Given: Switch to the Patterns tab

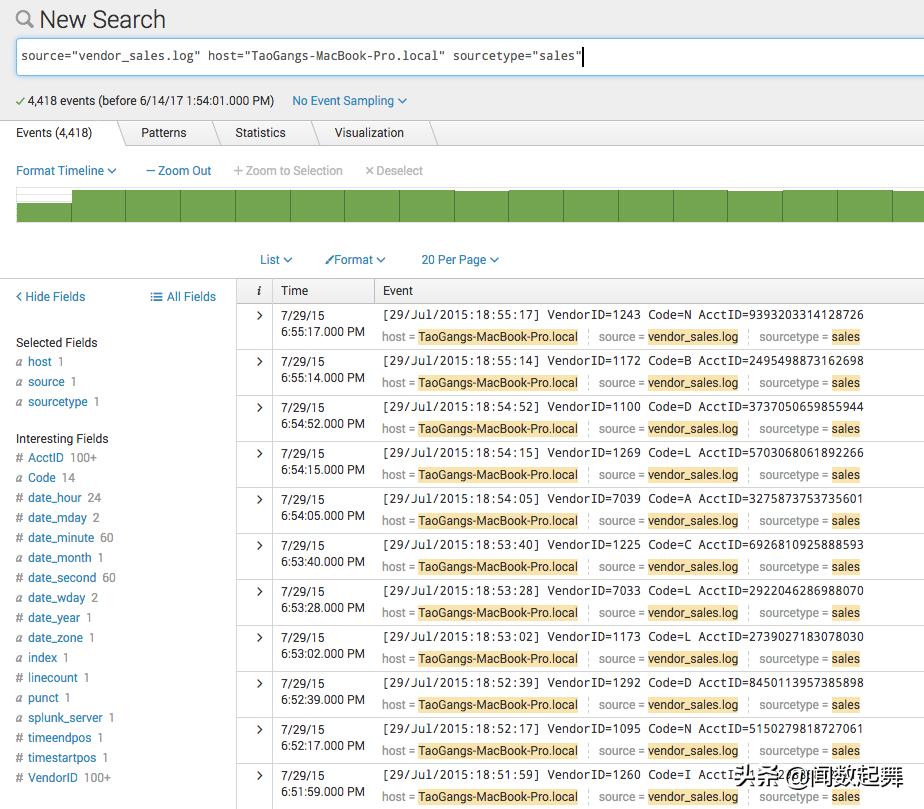Looking at the screenshot, I should (x=163, y=133).
